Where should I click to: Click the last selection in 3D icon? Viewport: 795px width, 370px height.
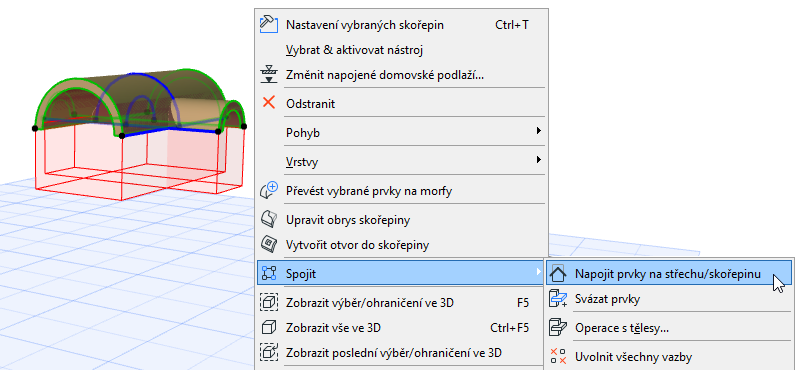pyautogui.click(x=268, y=352)
